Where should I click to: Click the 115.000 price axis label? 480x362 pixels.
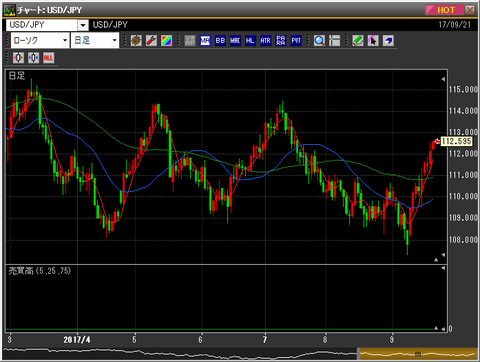463,90
